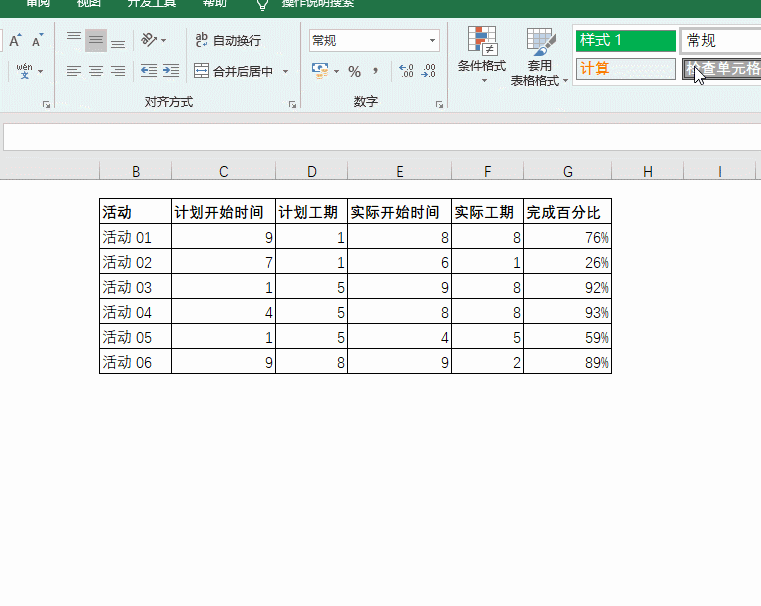
Task: Select column I header
Action: [x=719, y=171]
